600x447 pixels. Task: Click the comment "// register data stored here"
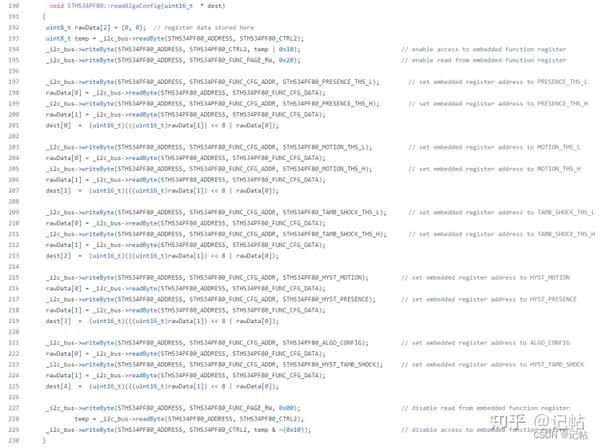[x=204, y=28]
